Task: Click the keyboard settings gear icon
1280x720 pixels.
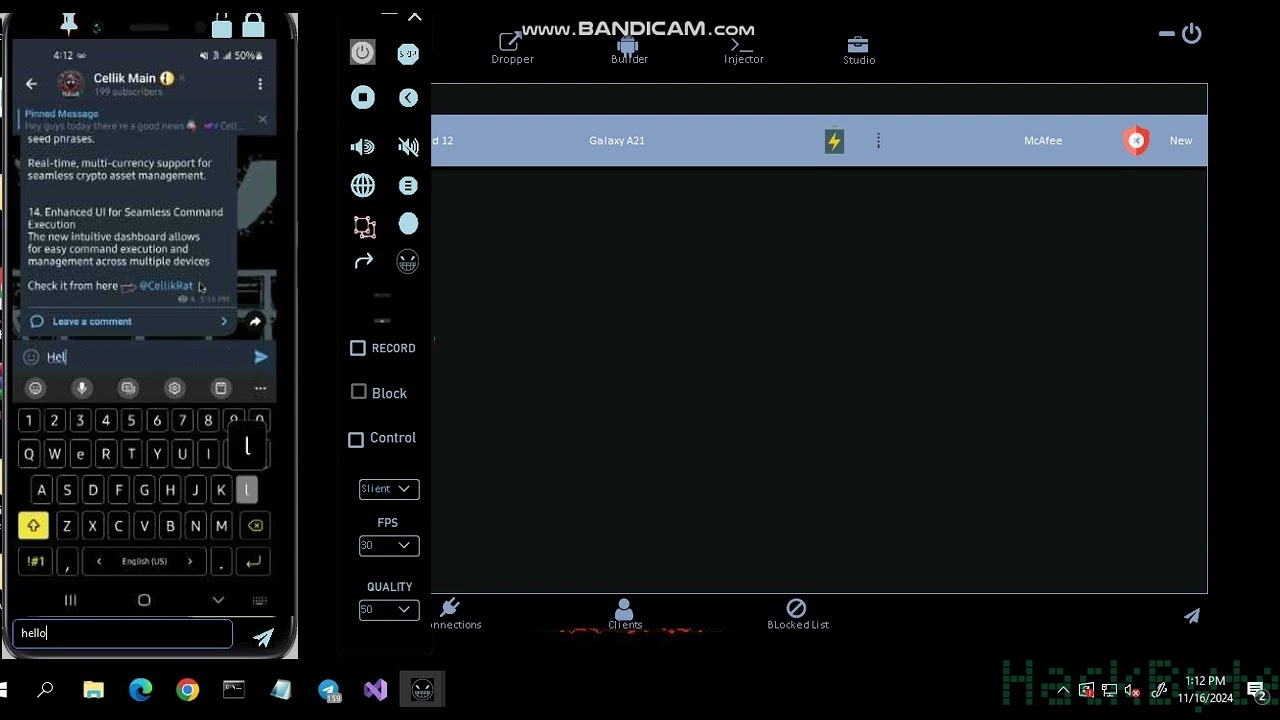Action: click(175, 388)
